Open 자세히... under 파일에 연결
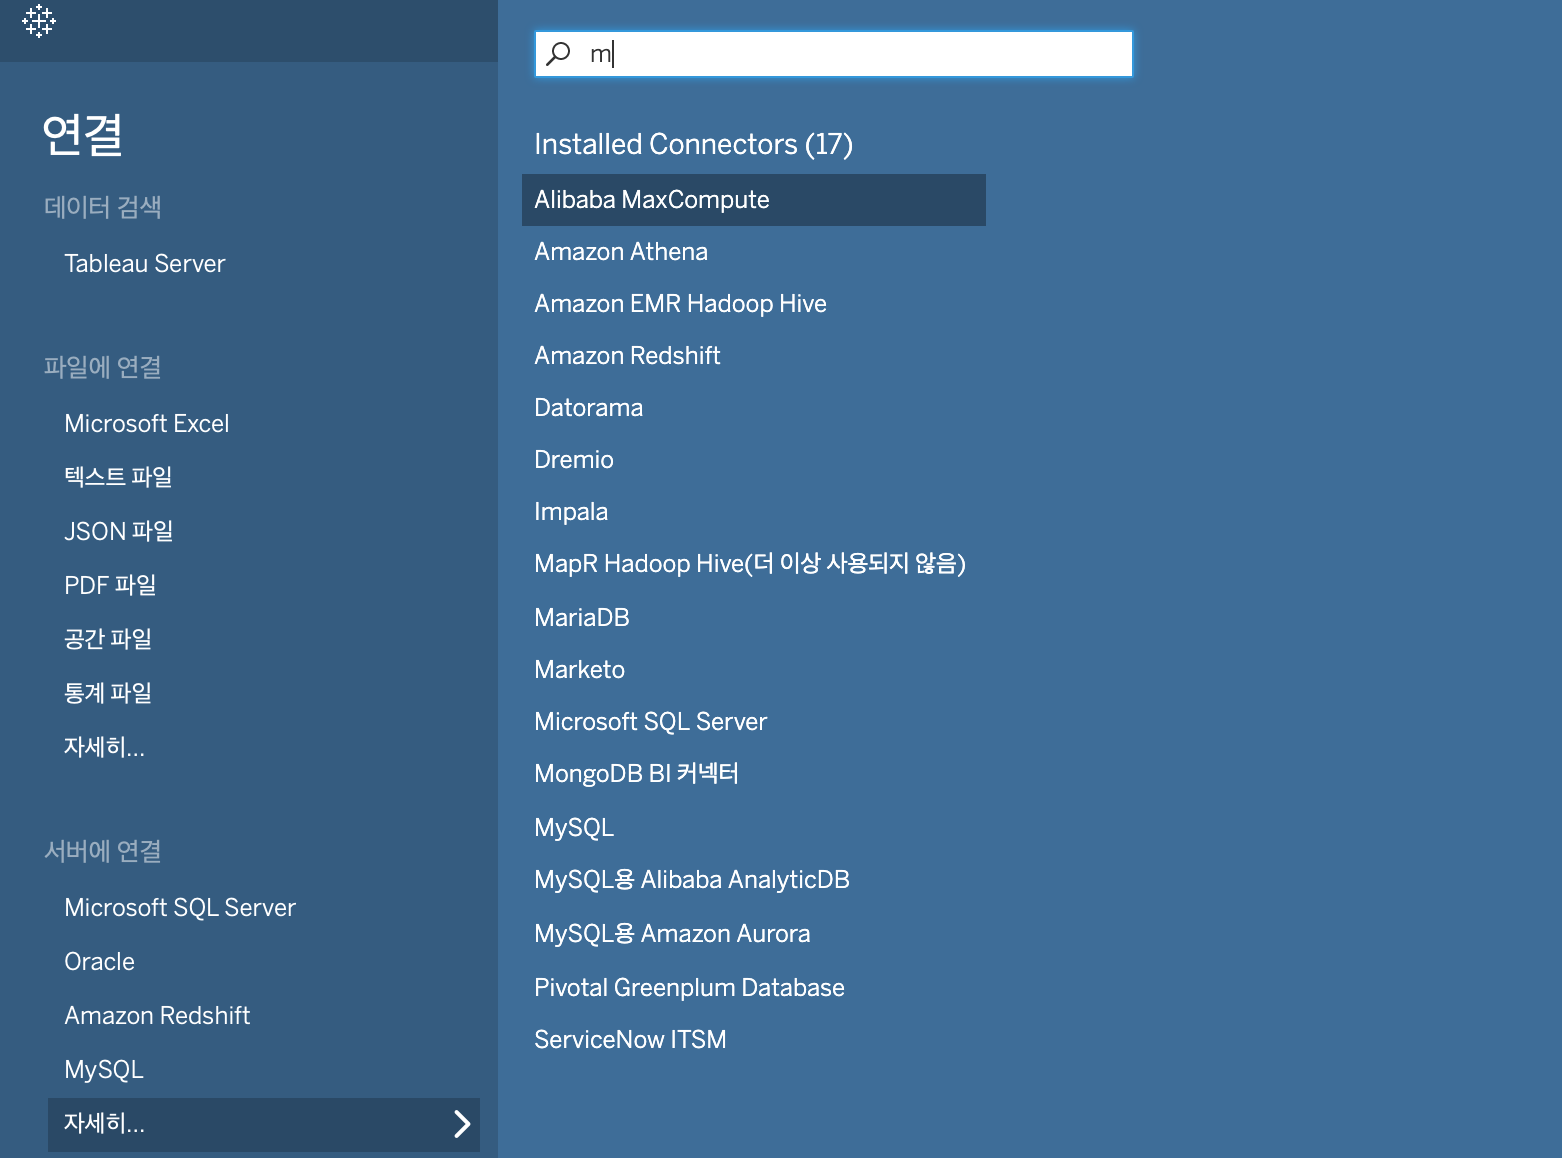 pyautogui.click(x=105, y=747)
